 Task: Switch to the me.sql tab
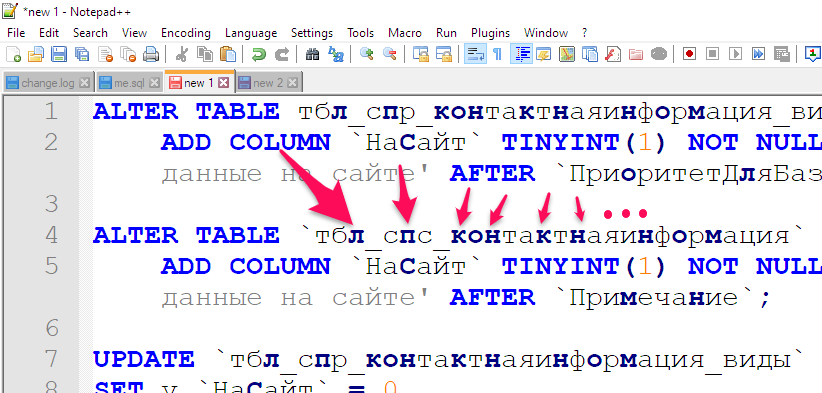[x=128, y=83]
